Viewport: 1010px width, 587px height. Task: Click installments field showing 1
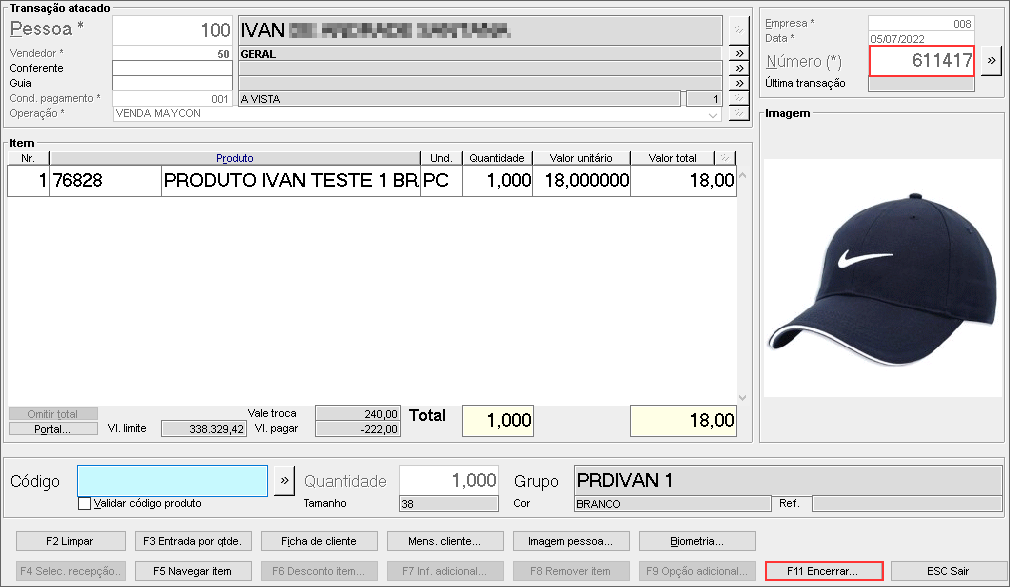[704, 99]
